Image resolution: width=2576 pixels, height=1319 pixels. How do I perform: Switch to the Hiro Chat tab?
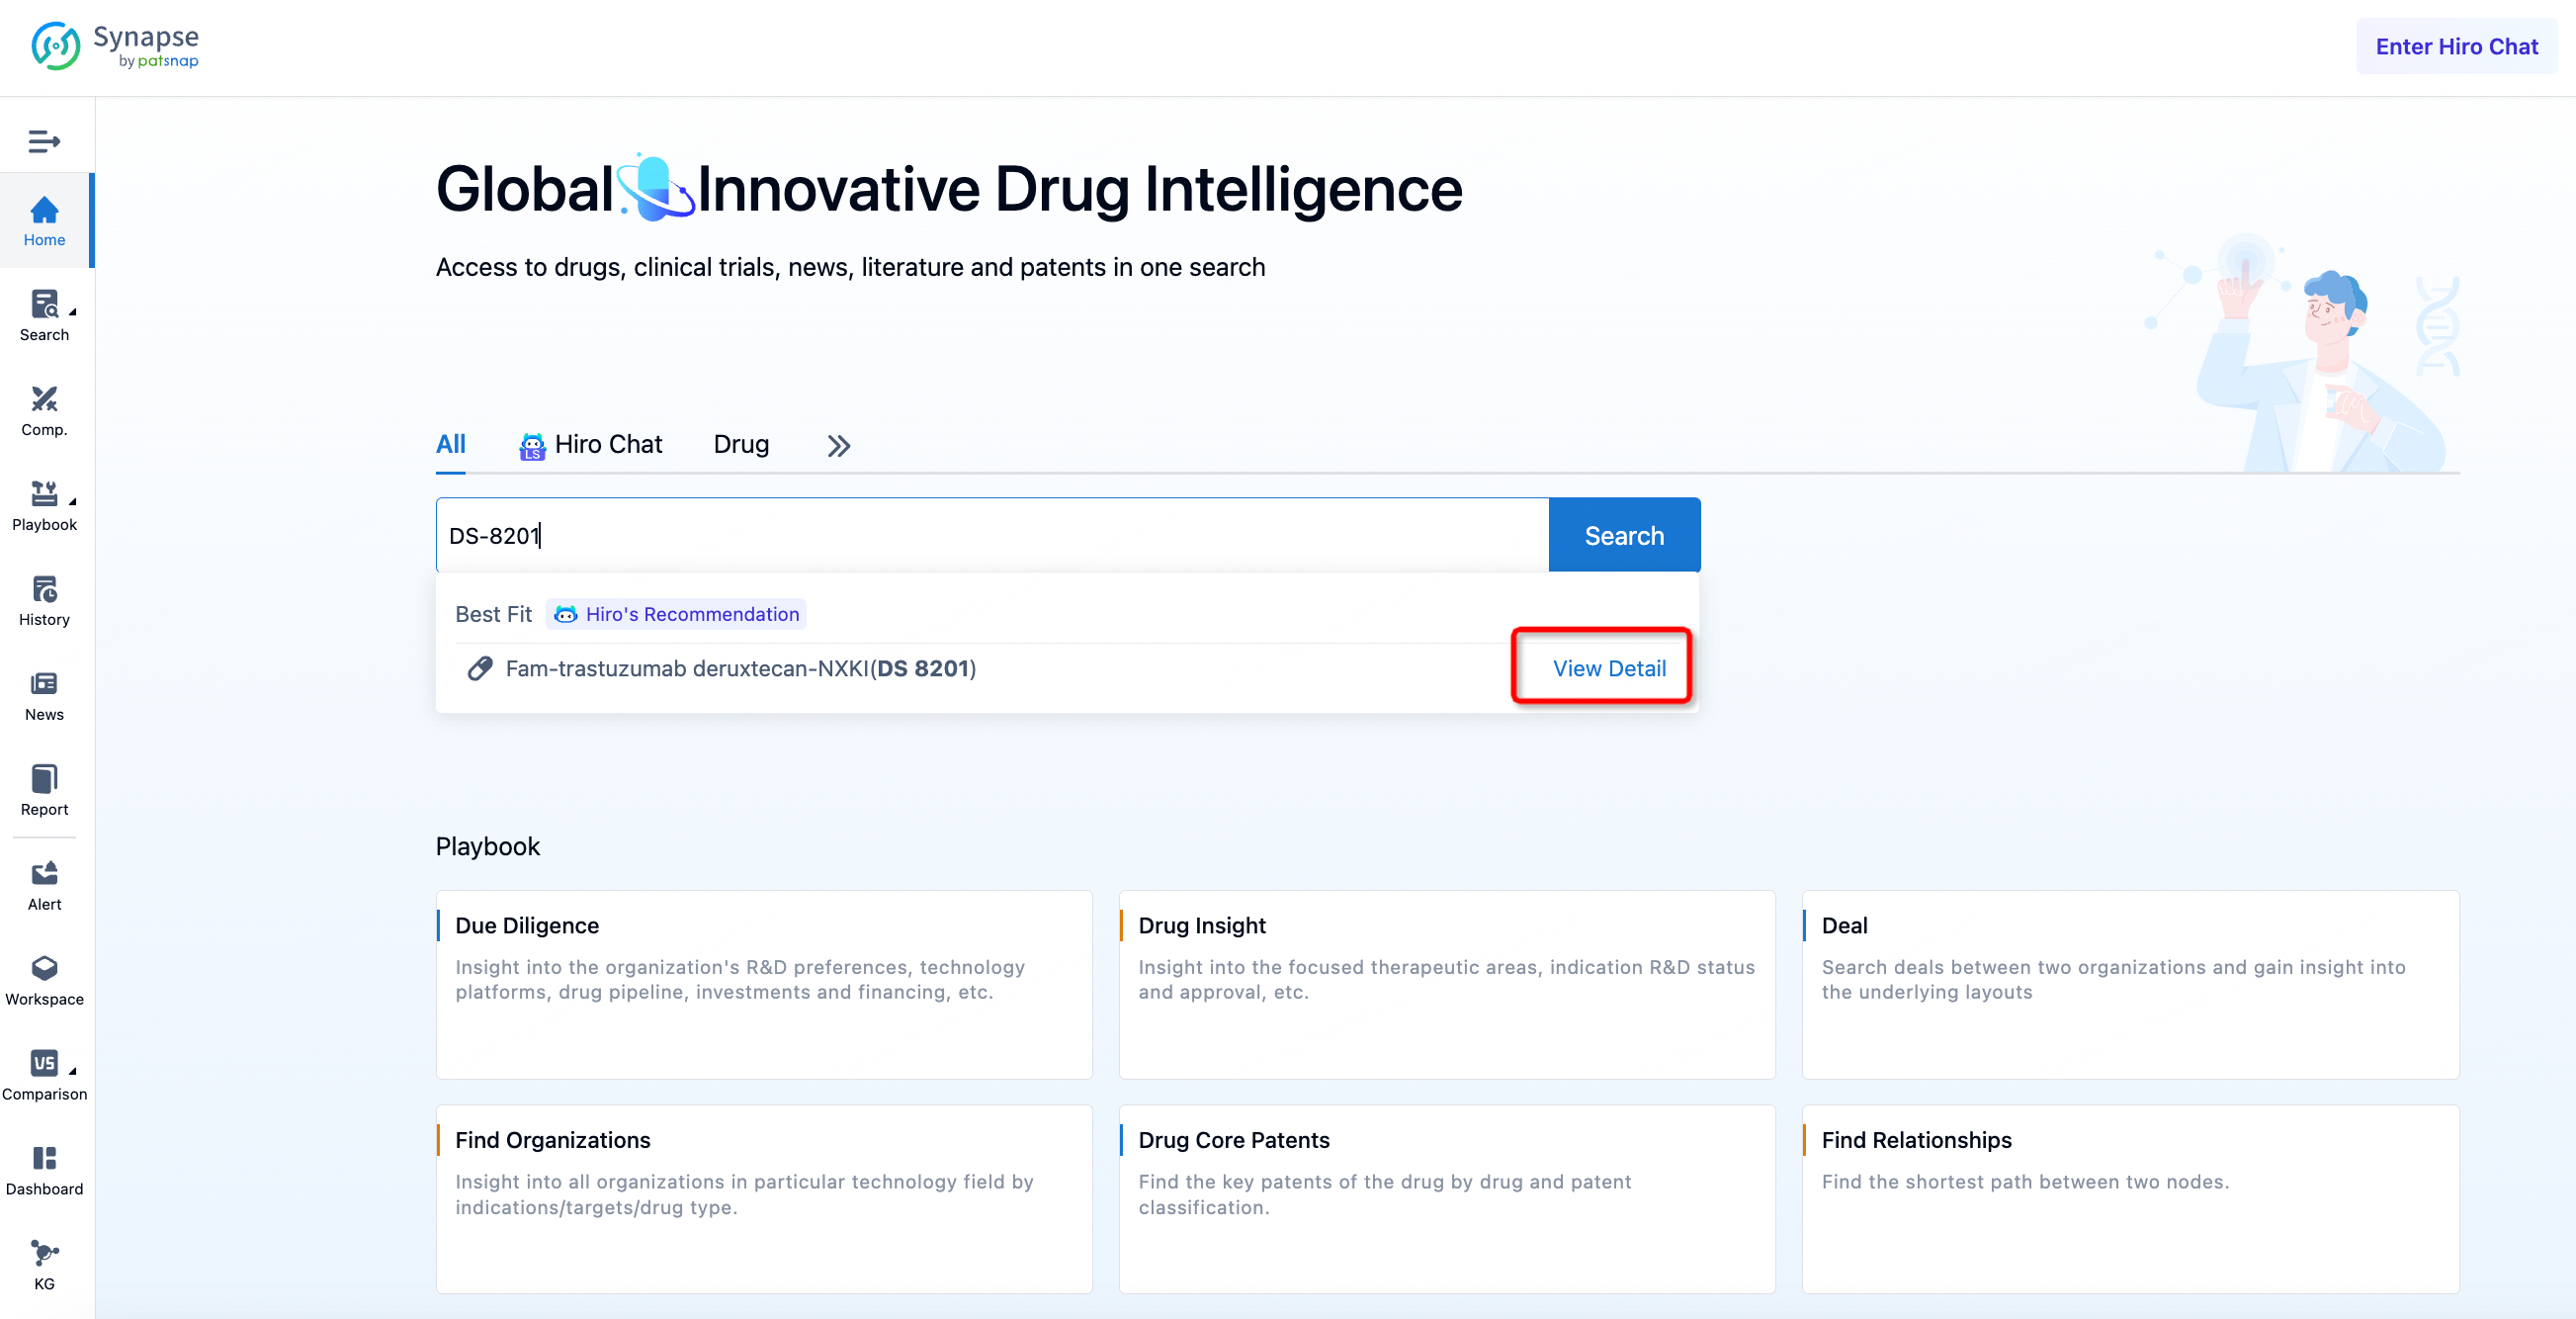[x=591, y=445]
